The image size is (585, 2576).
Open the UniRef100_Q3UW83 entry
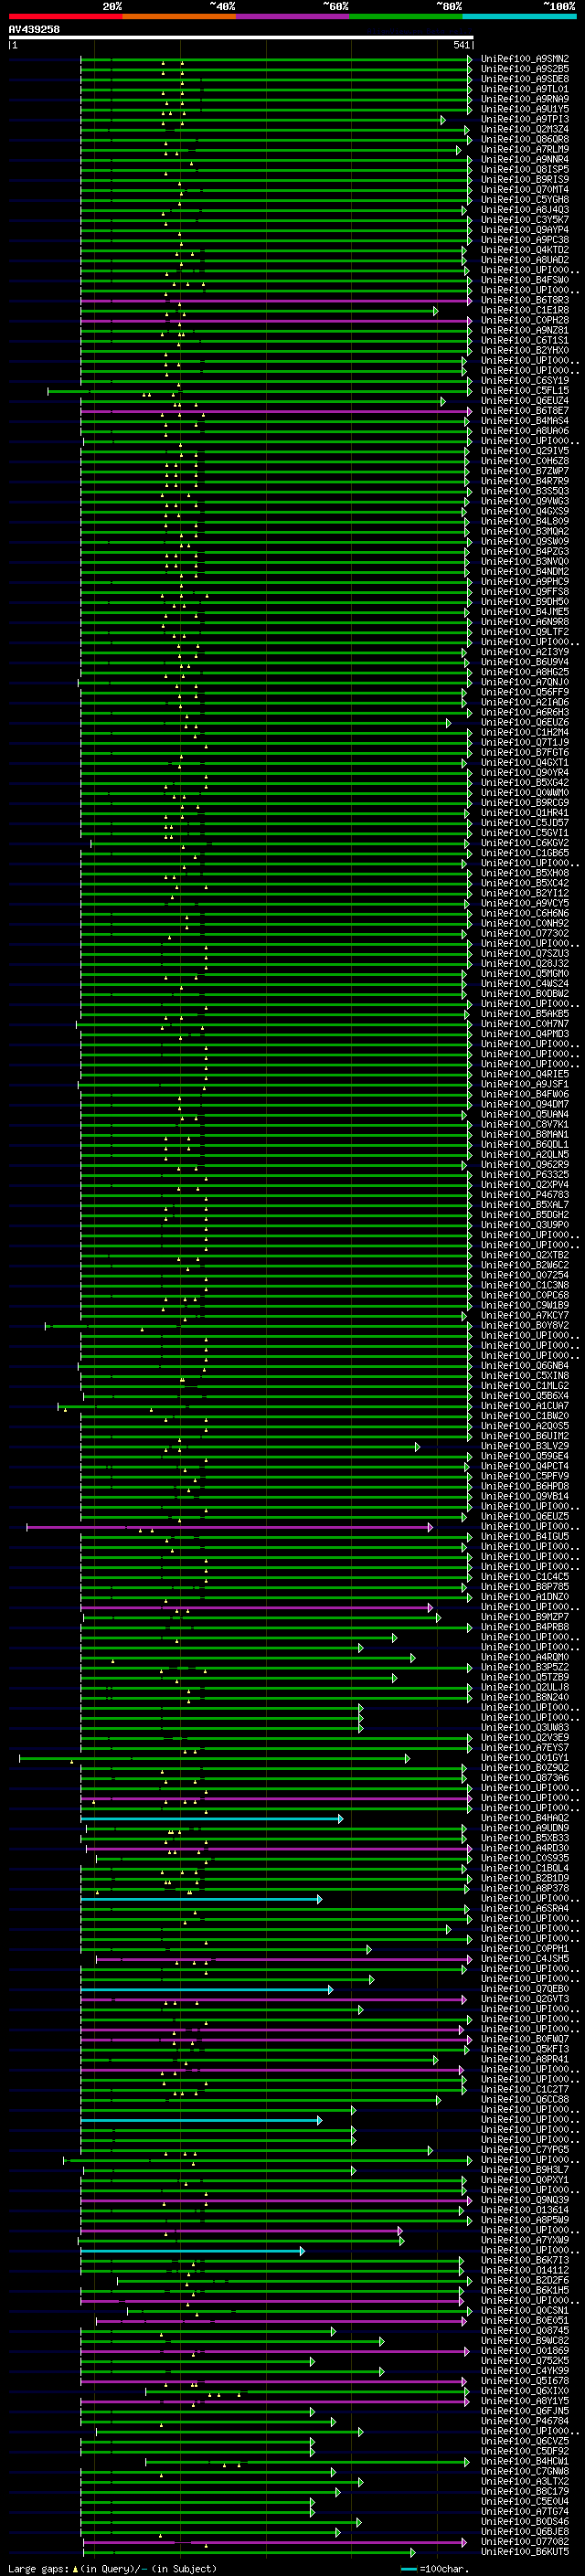tap(525, 1728)
